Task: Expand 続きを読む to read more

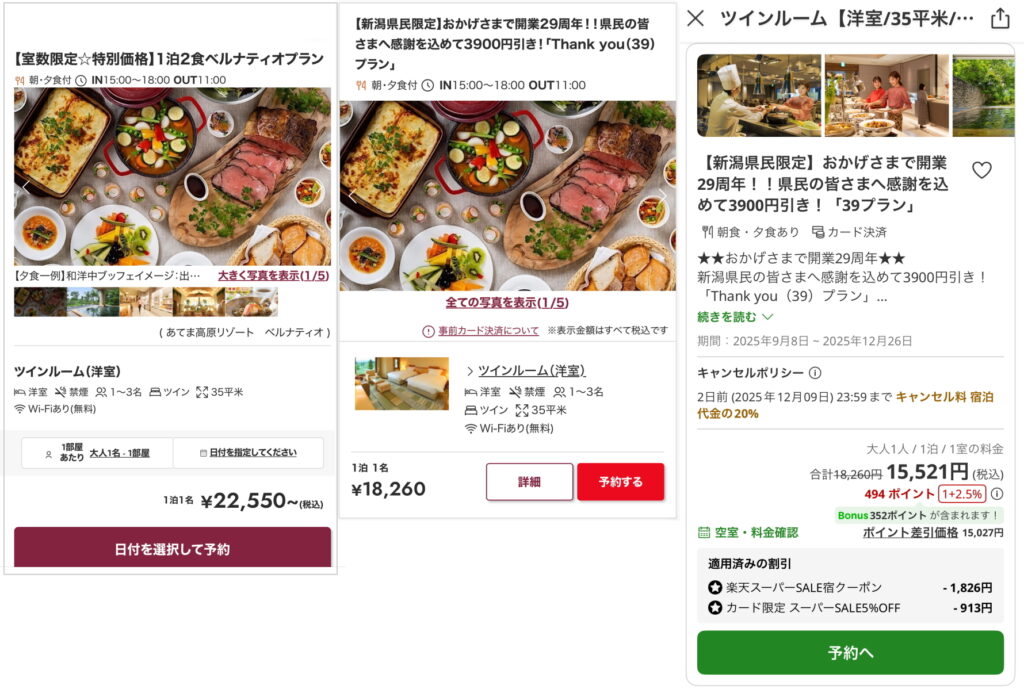Action: pos(735,317)
